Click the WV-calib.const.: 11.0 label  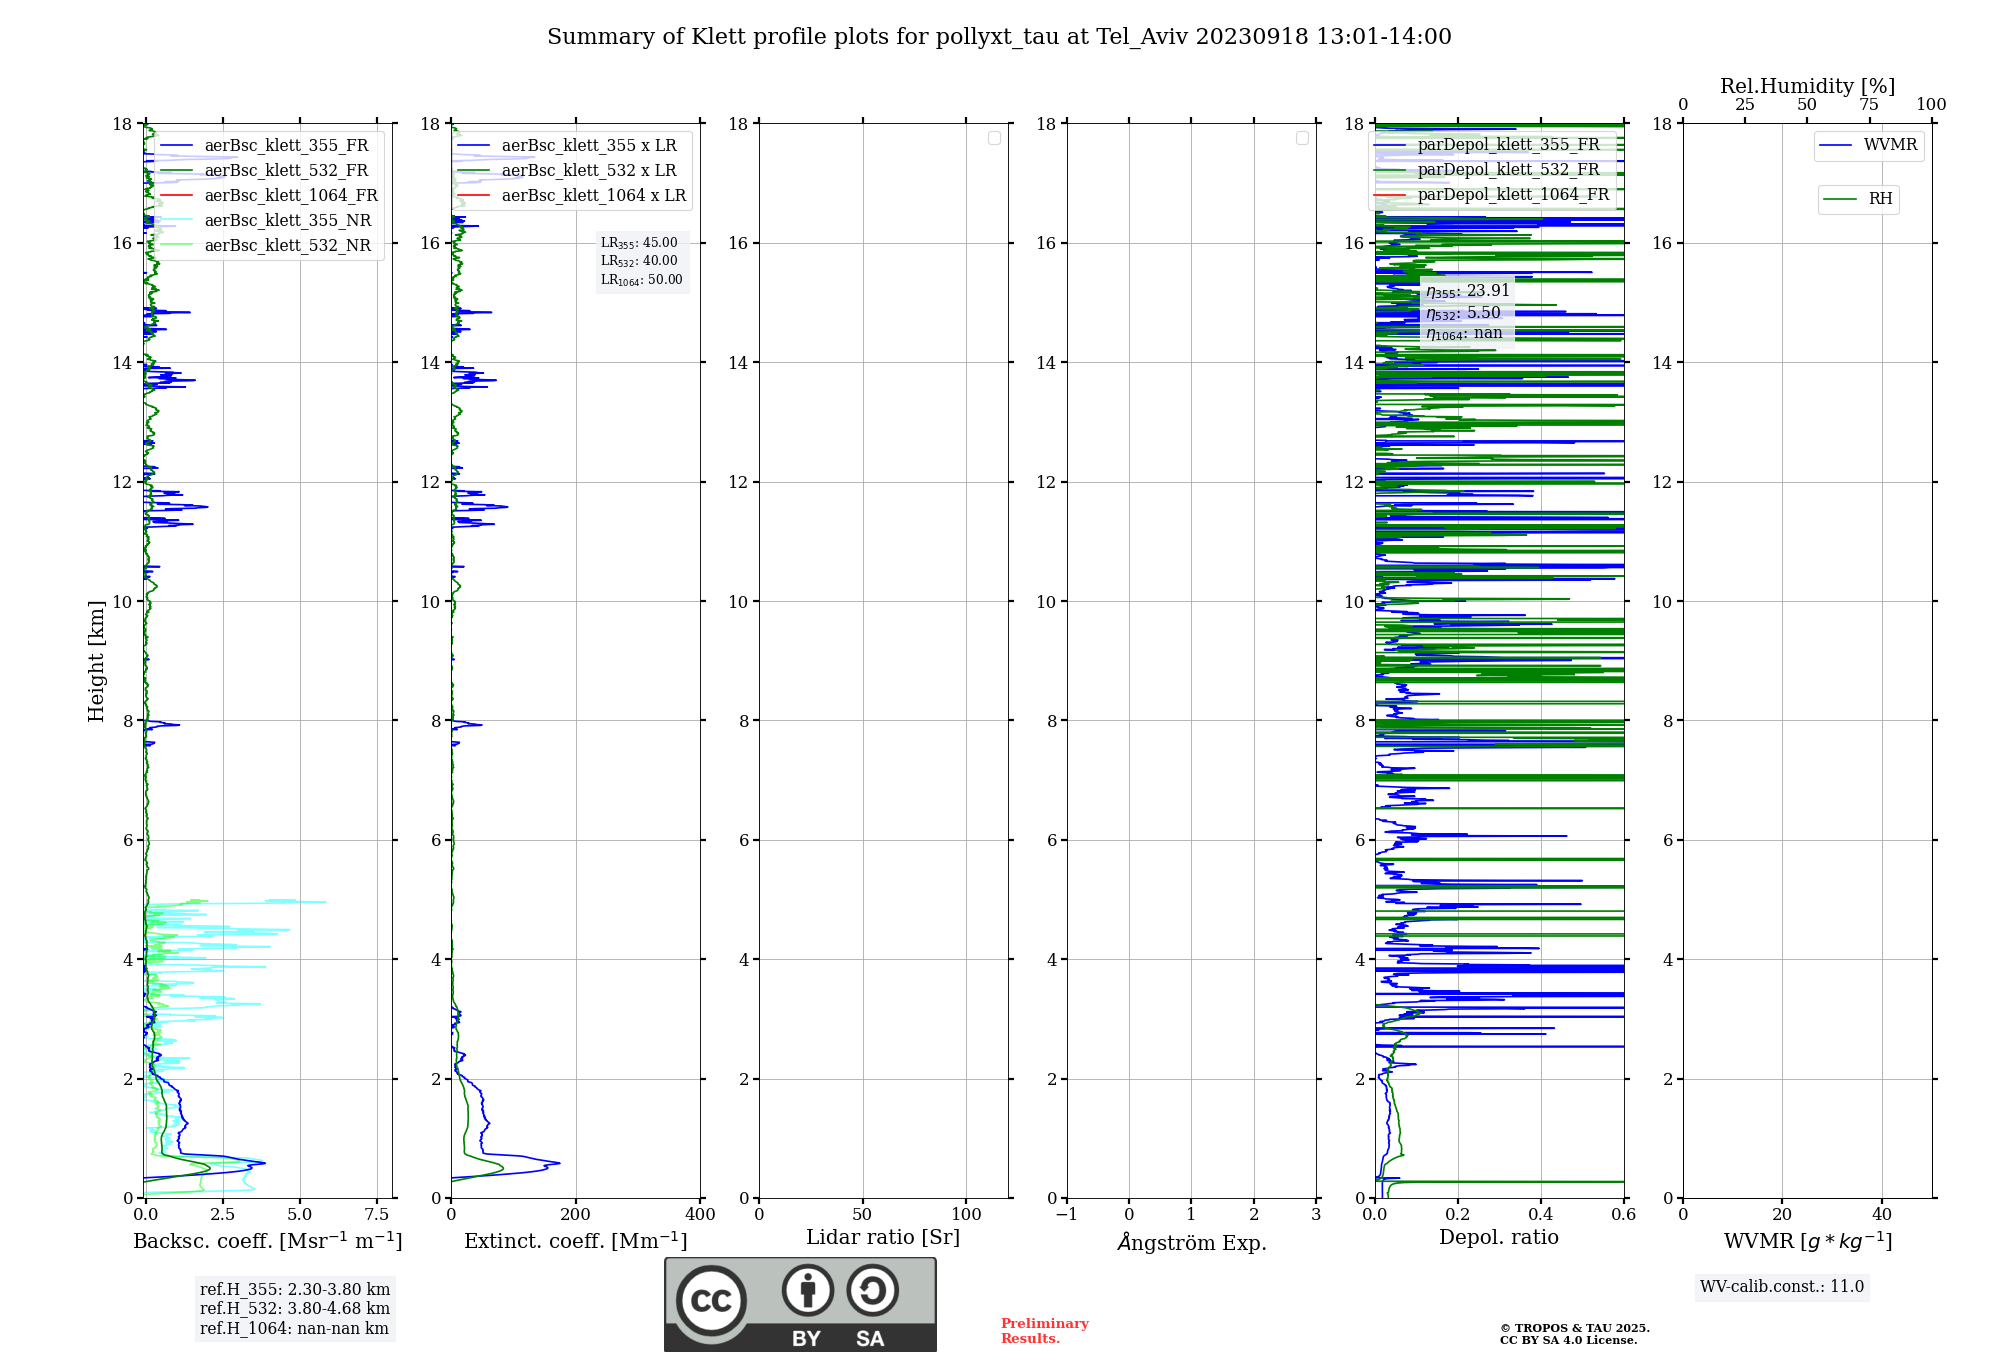click(1782, 1287)
